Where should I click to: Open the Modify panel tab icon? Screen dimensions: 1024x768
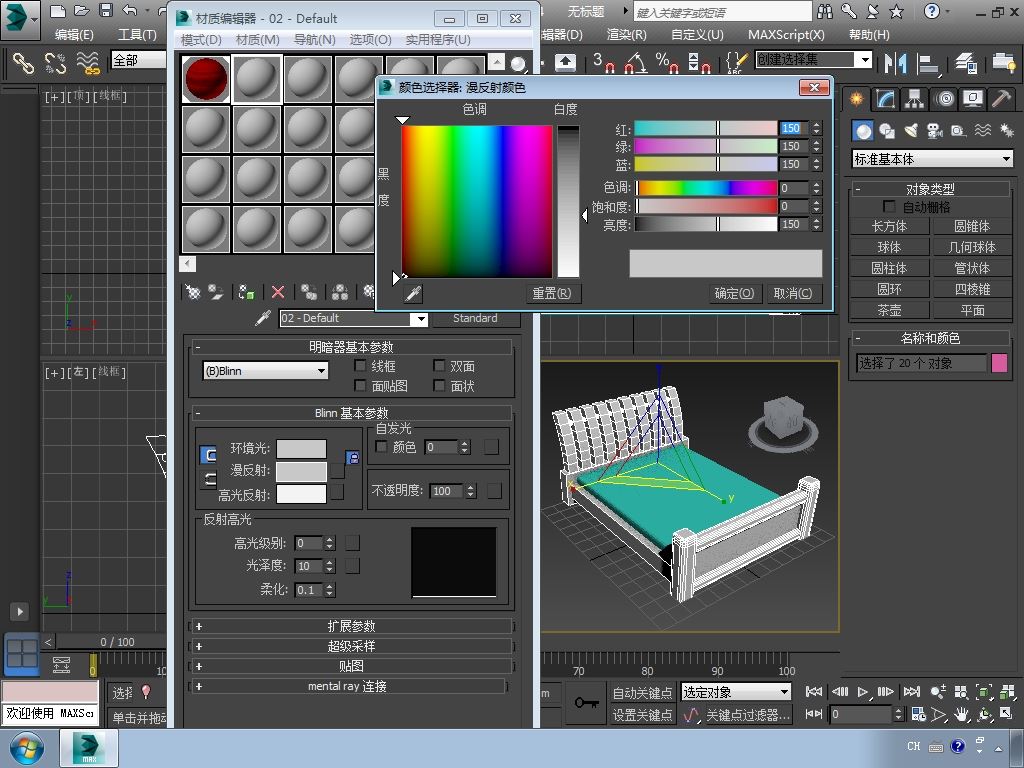[x=886, y=99]
